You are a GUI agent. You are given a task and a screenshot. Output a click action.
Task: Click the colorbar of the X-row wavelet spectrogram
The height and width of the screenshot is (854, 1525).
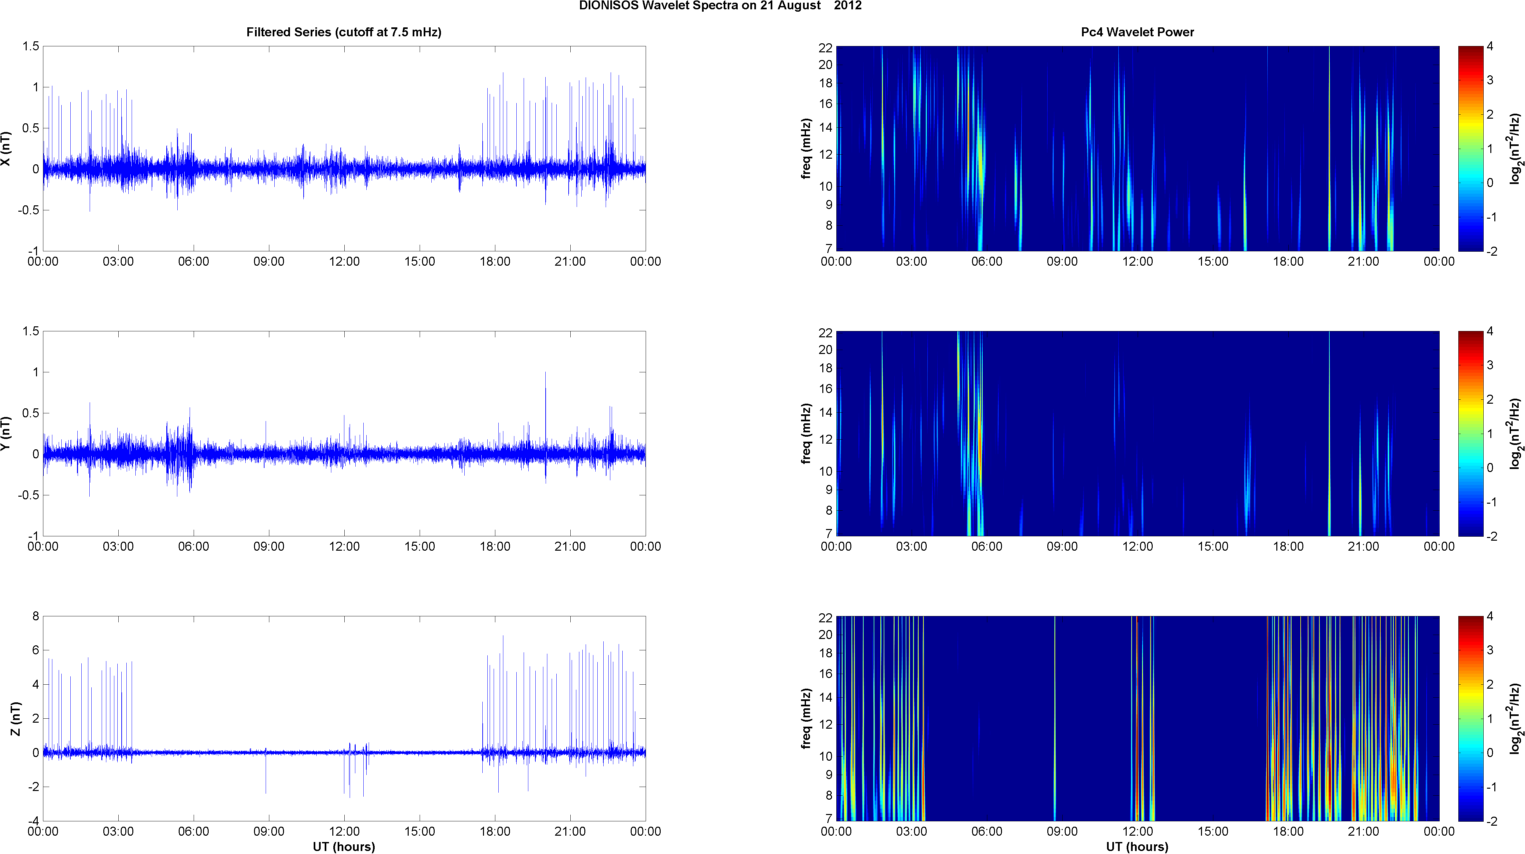[1470, 149]
